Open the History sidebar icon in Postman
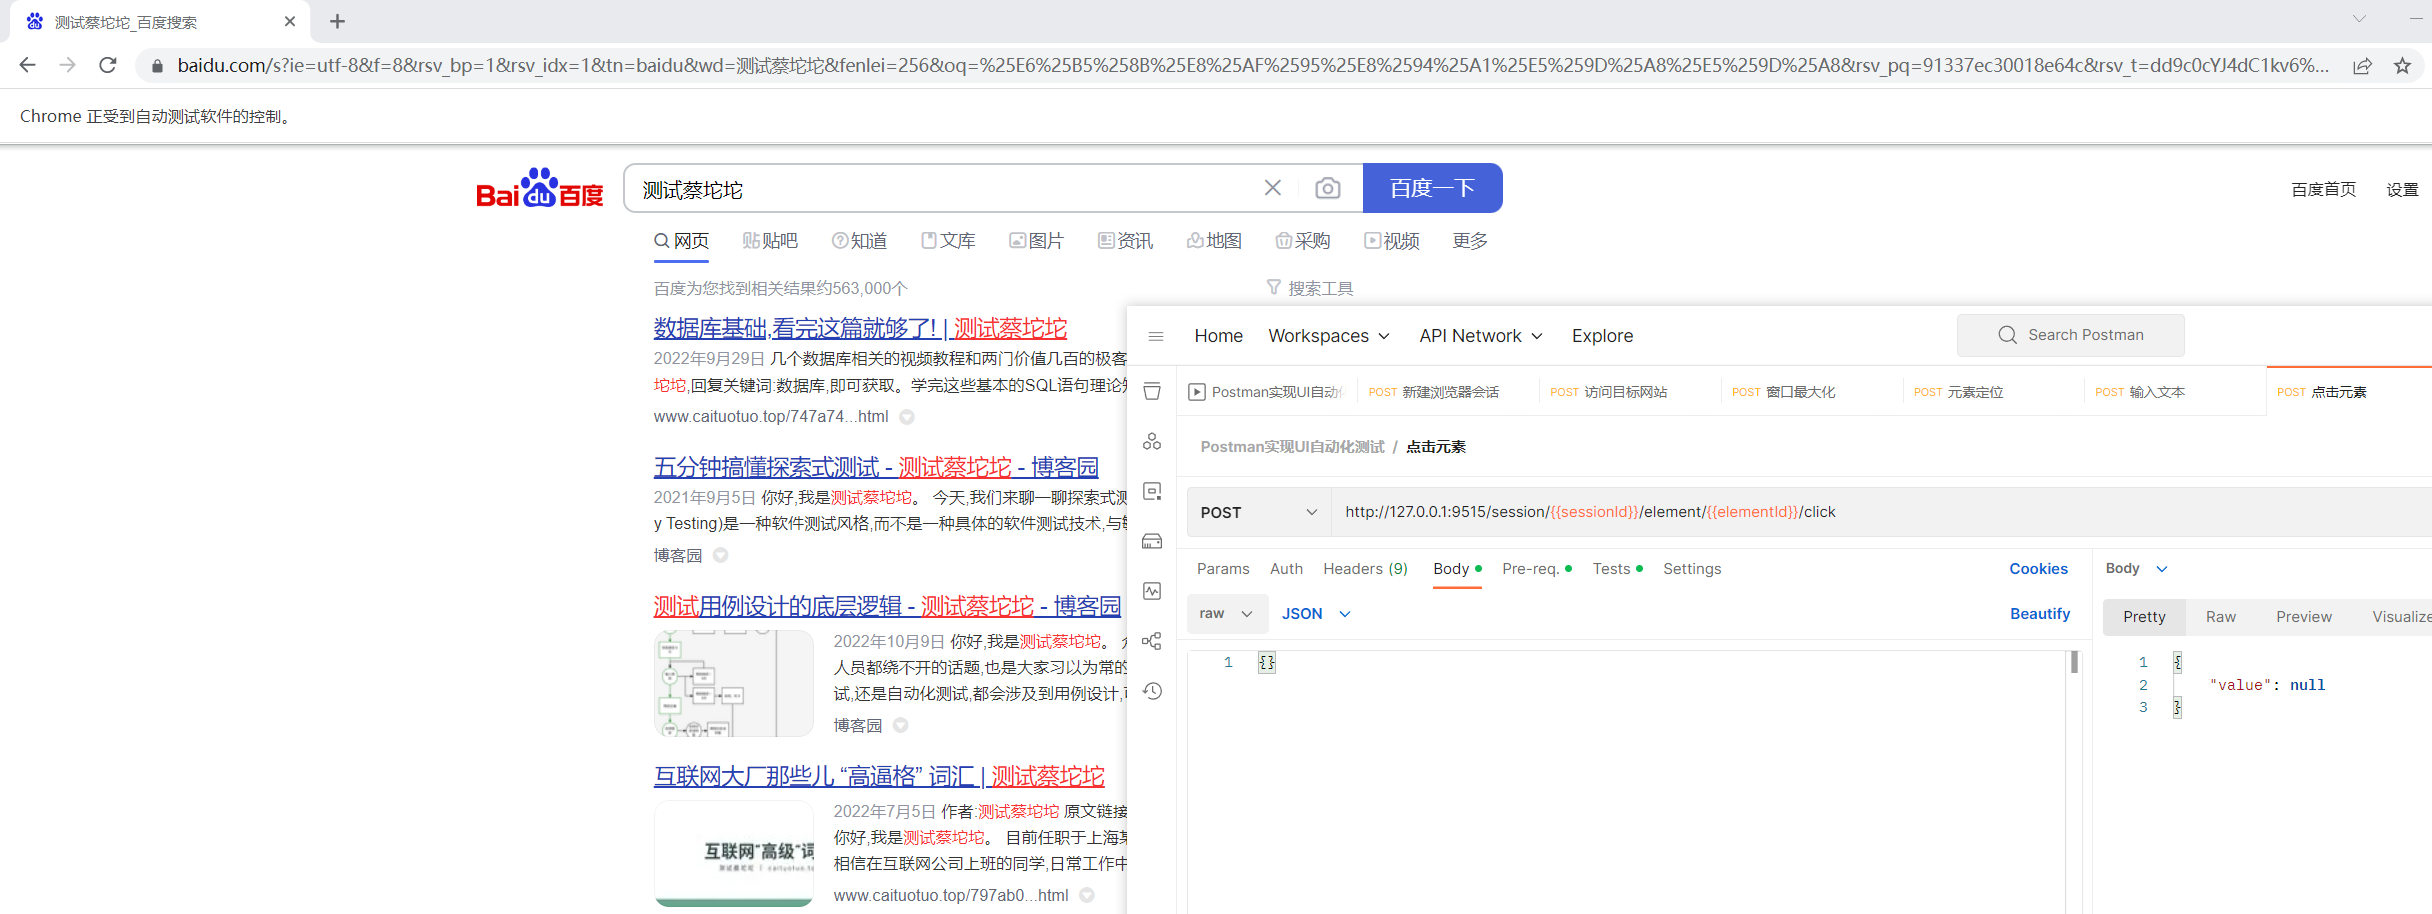Image resolution: width=2432 pixels, height=914 pixels. [x=1152, y=691]
